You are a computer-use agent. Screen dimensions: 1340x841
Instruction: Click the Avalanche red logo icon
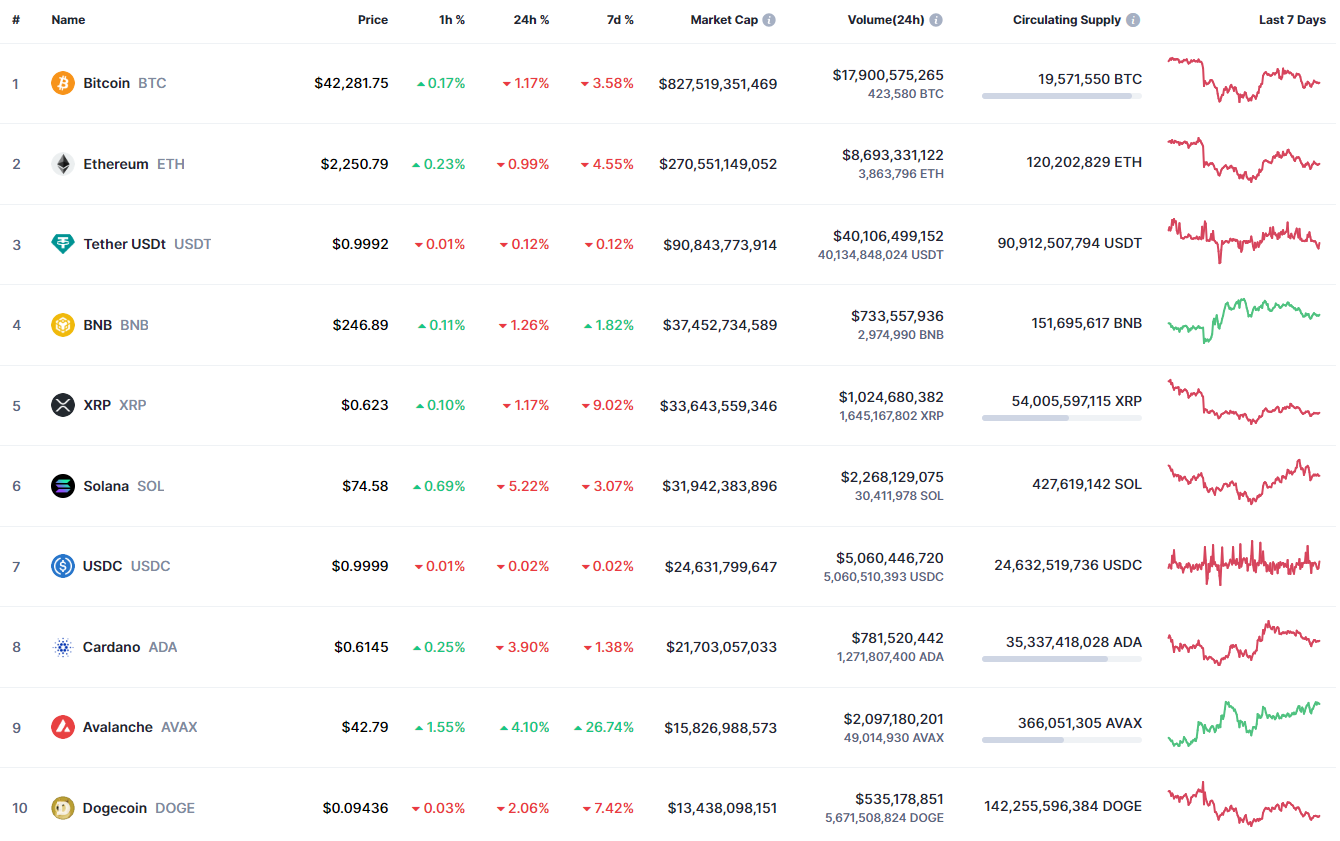[63, 727]
